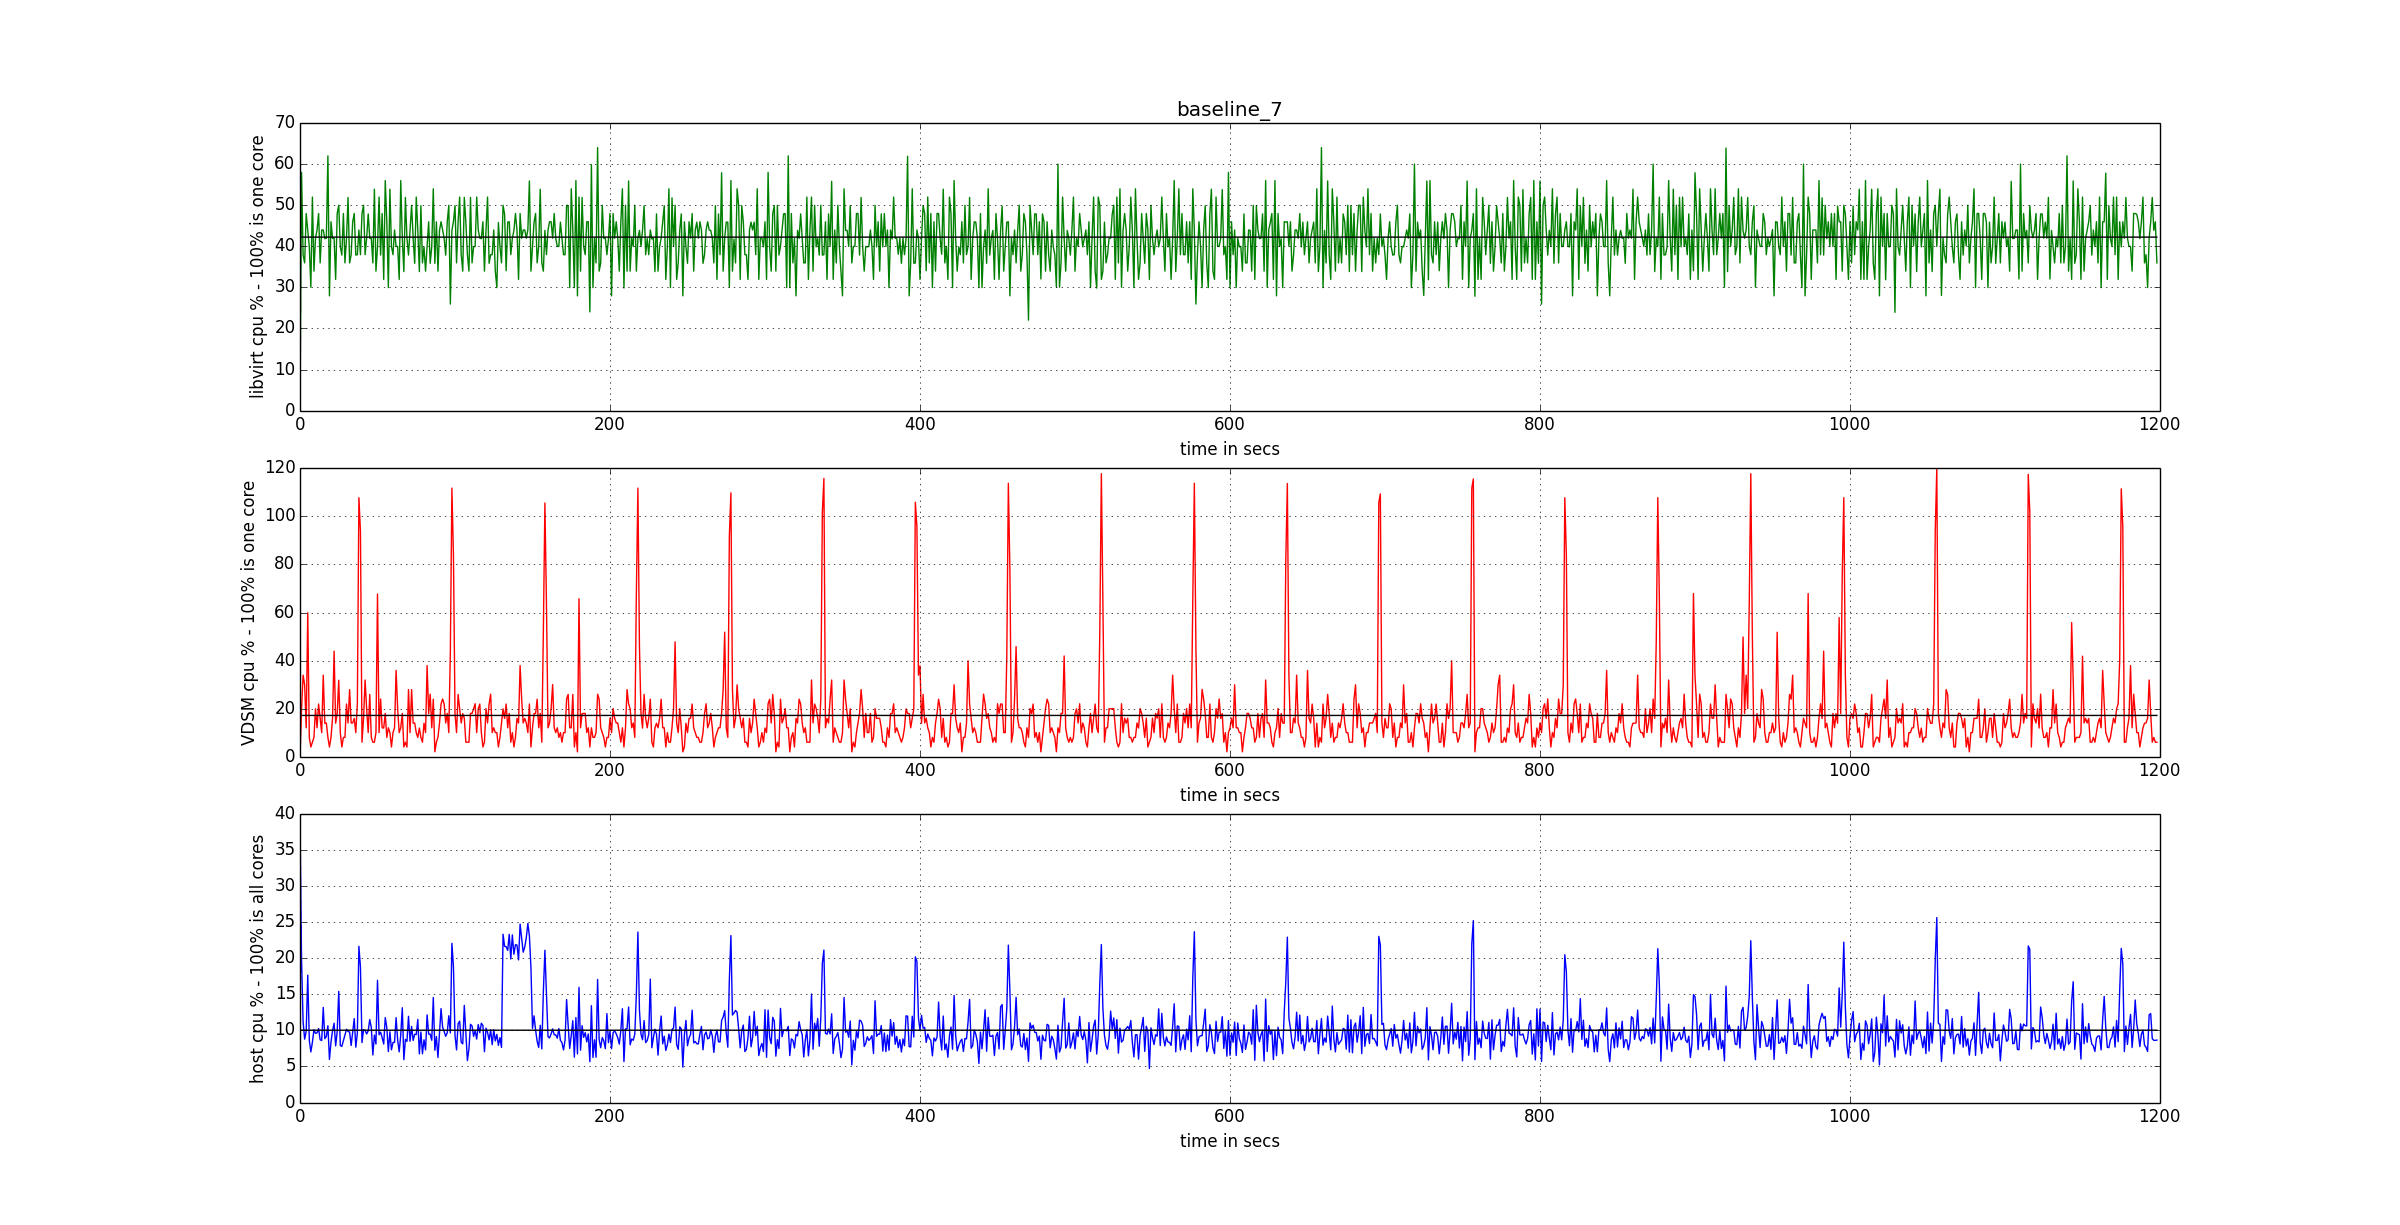Click the 1000 x-tick below VDSM chart
Viewport: 2400px width, 1225px height.
[x=1849, y=770]
